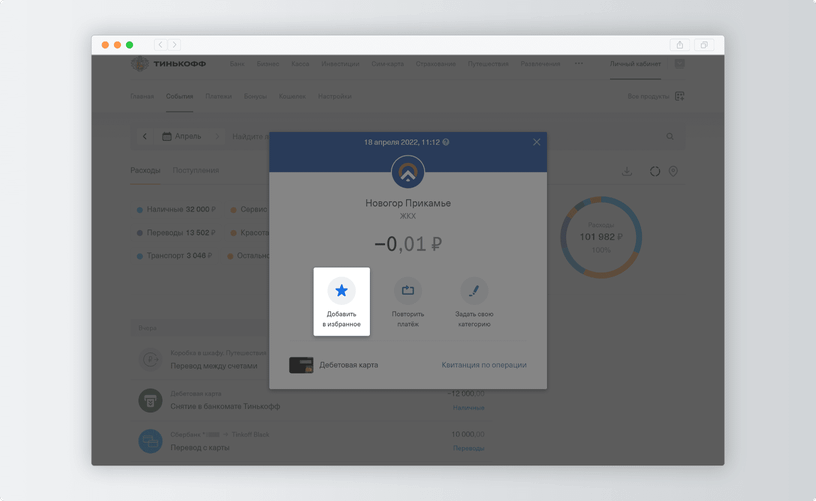Click ATM icon of Снятие в банкомате

(x=150, y=401)
